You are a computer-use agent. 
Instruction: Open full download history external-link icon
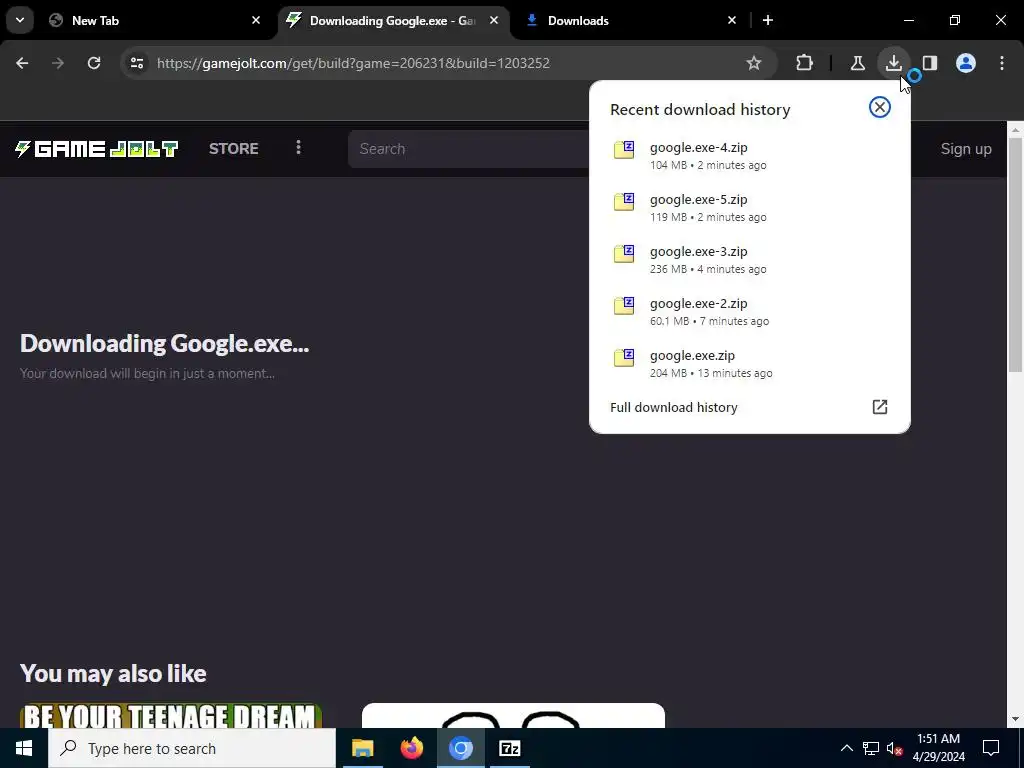[x=880, y=407]
